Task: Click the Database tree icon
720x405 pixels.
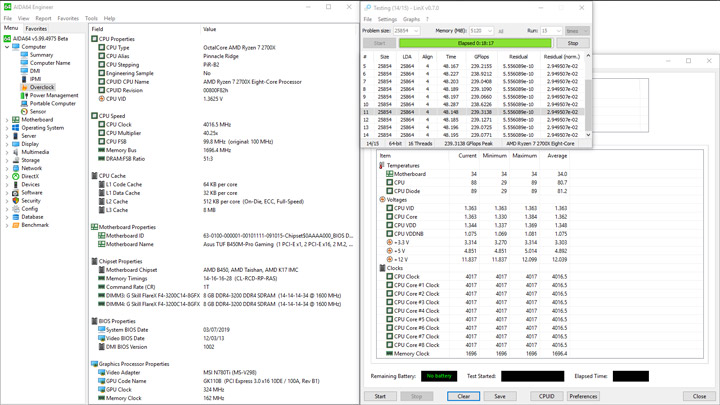Action: click(x=16, y=217)
